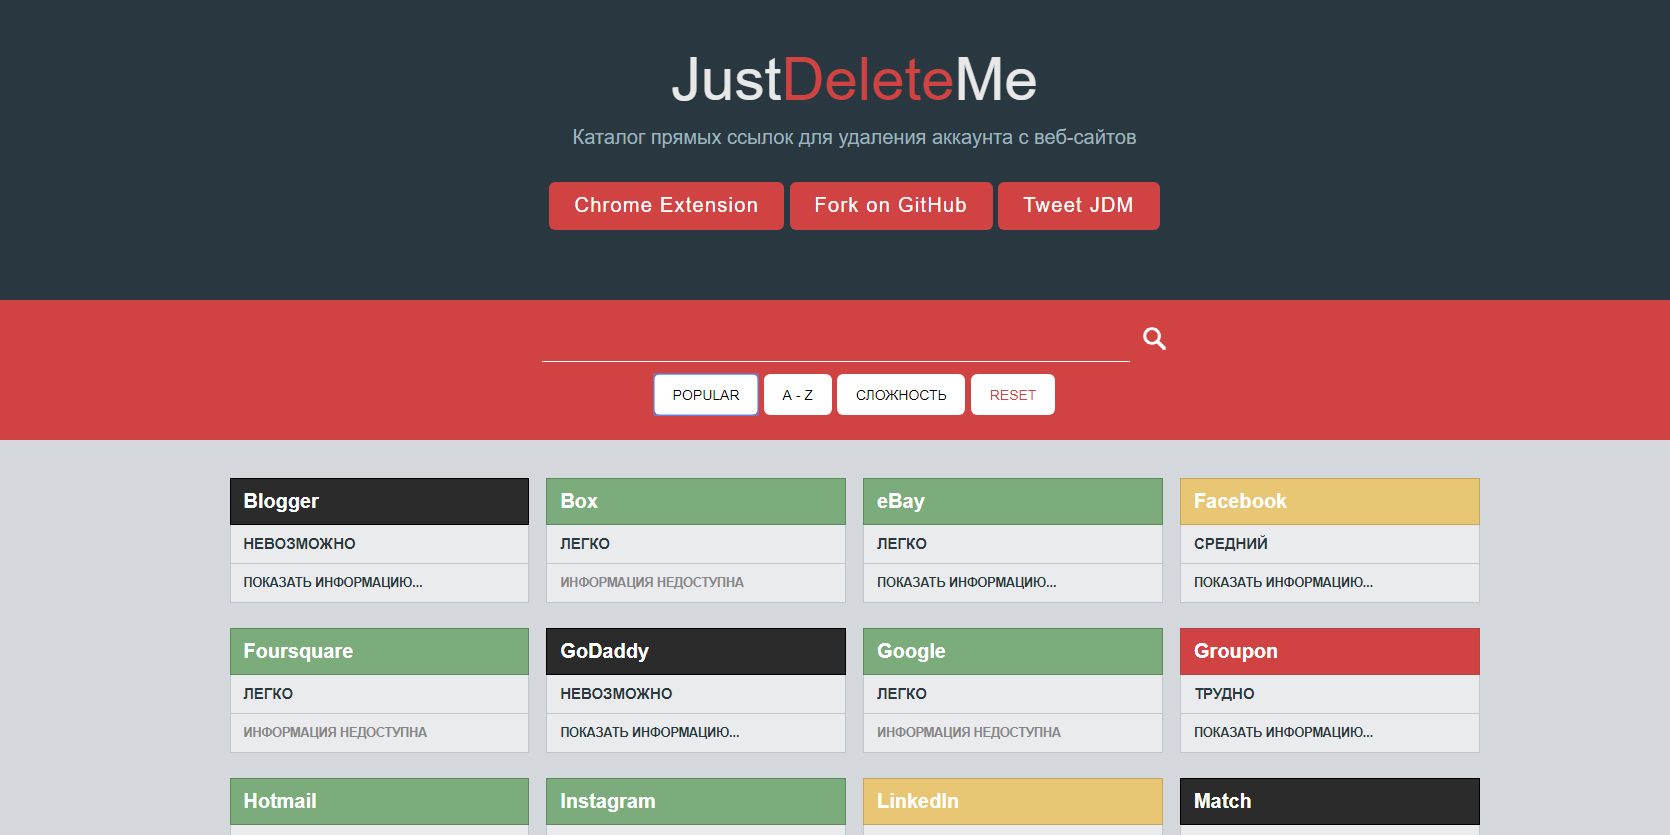1670x835 pixels.
Task: Sort sites alphabetically with A - Z
Action: (797, 395)
